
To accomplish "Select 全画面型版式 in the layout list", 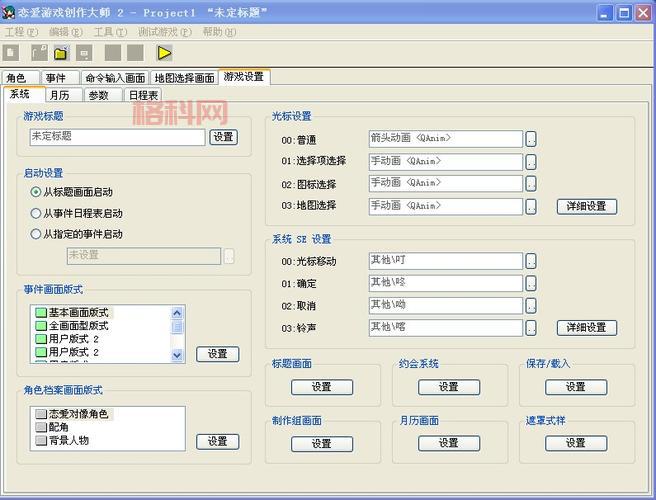I will tap(78, 326).
